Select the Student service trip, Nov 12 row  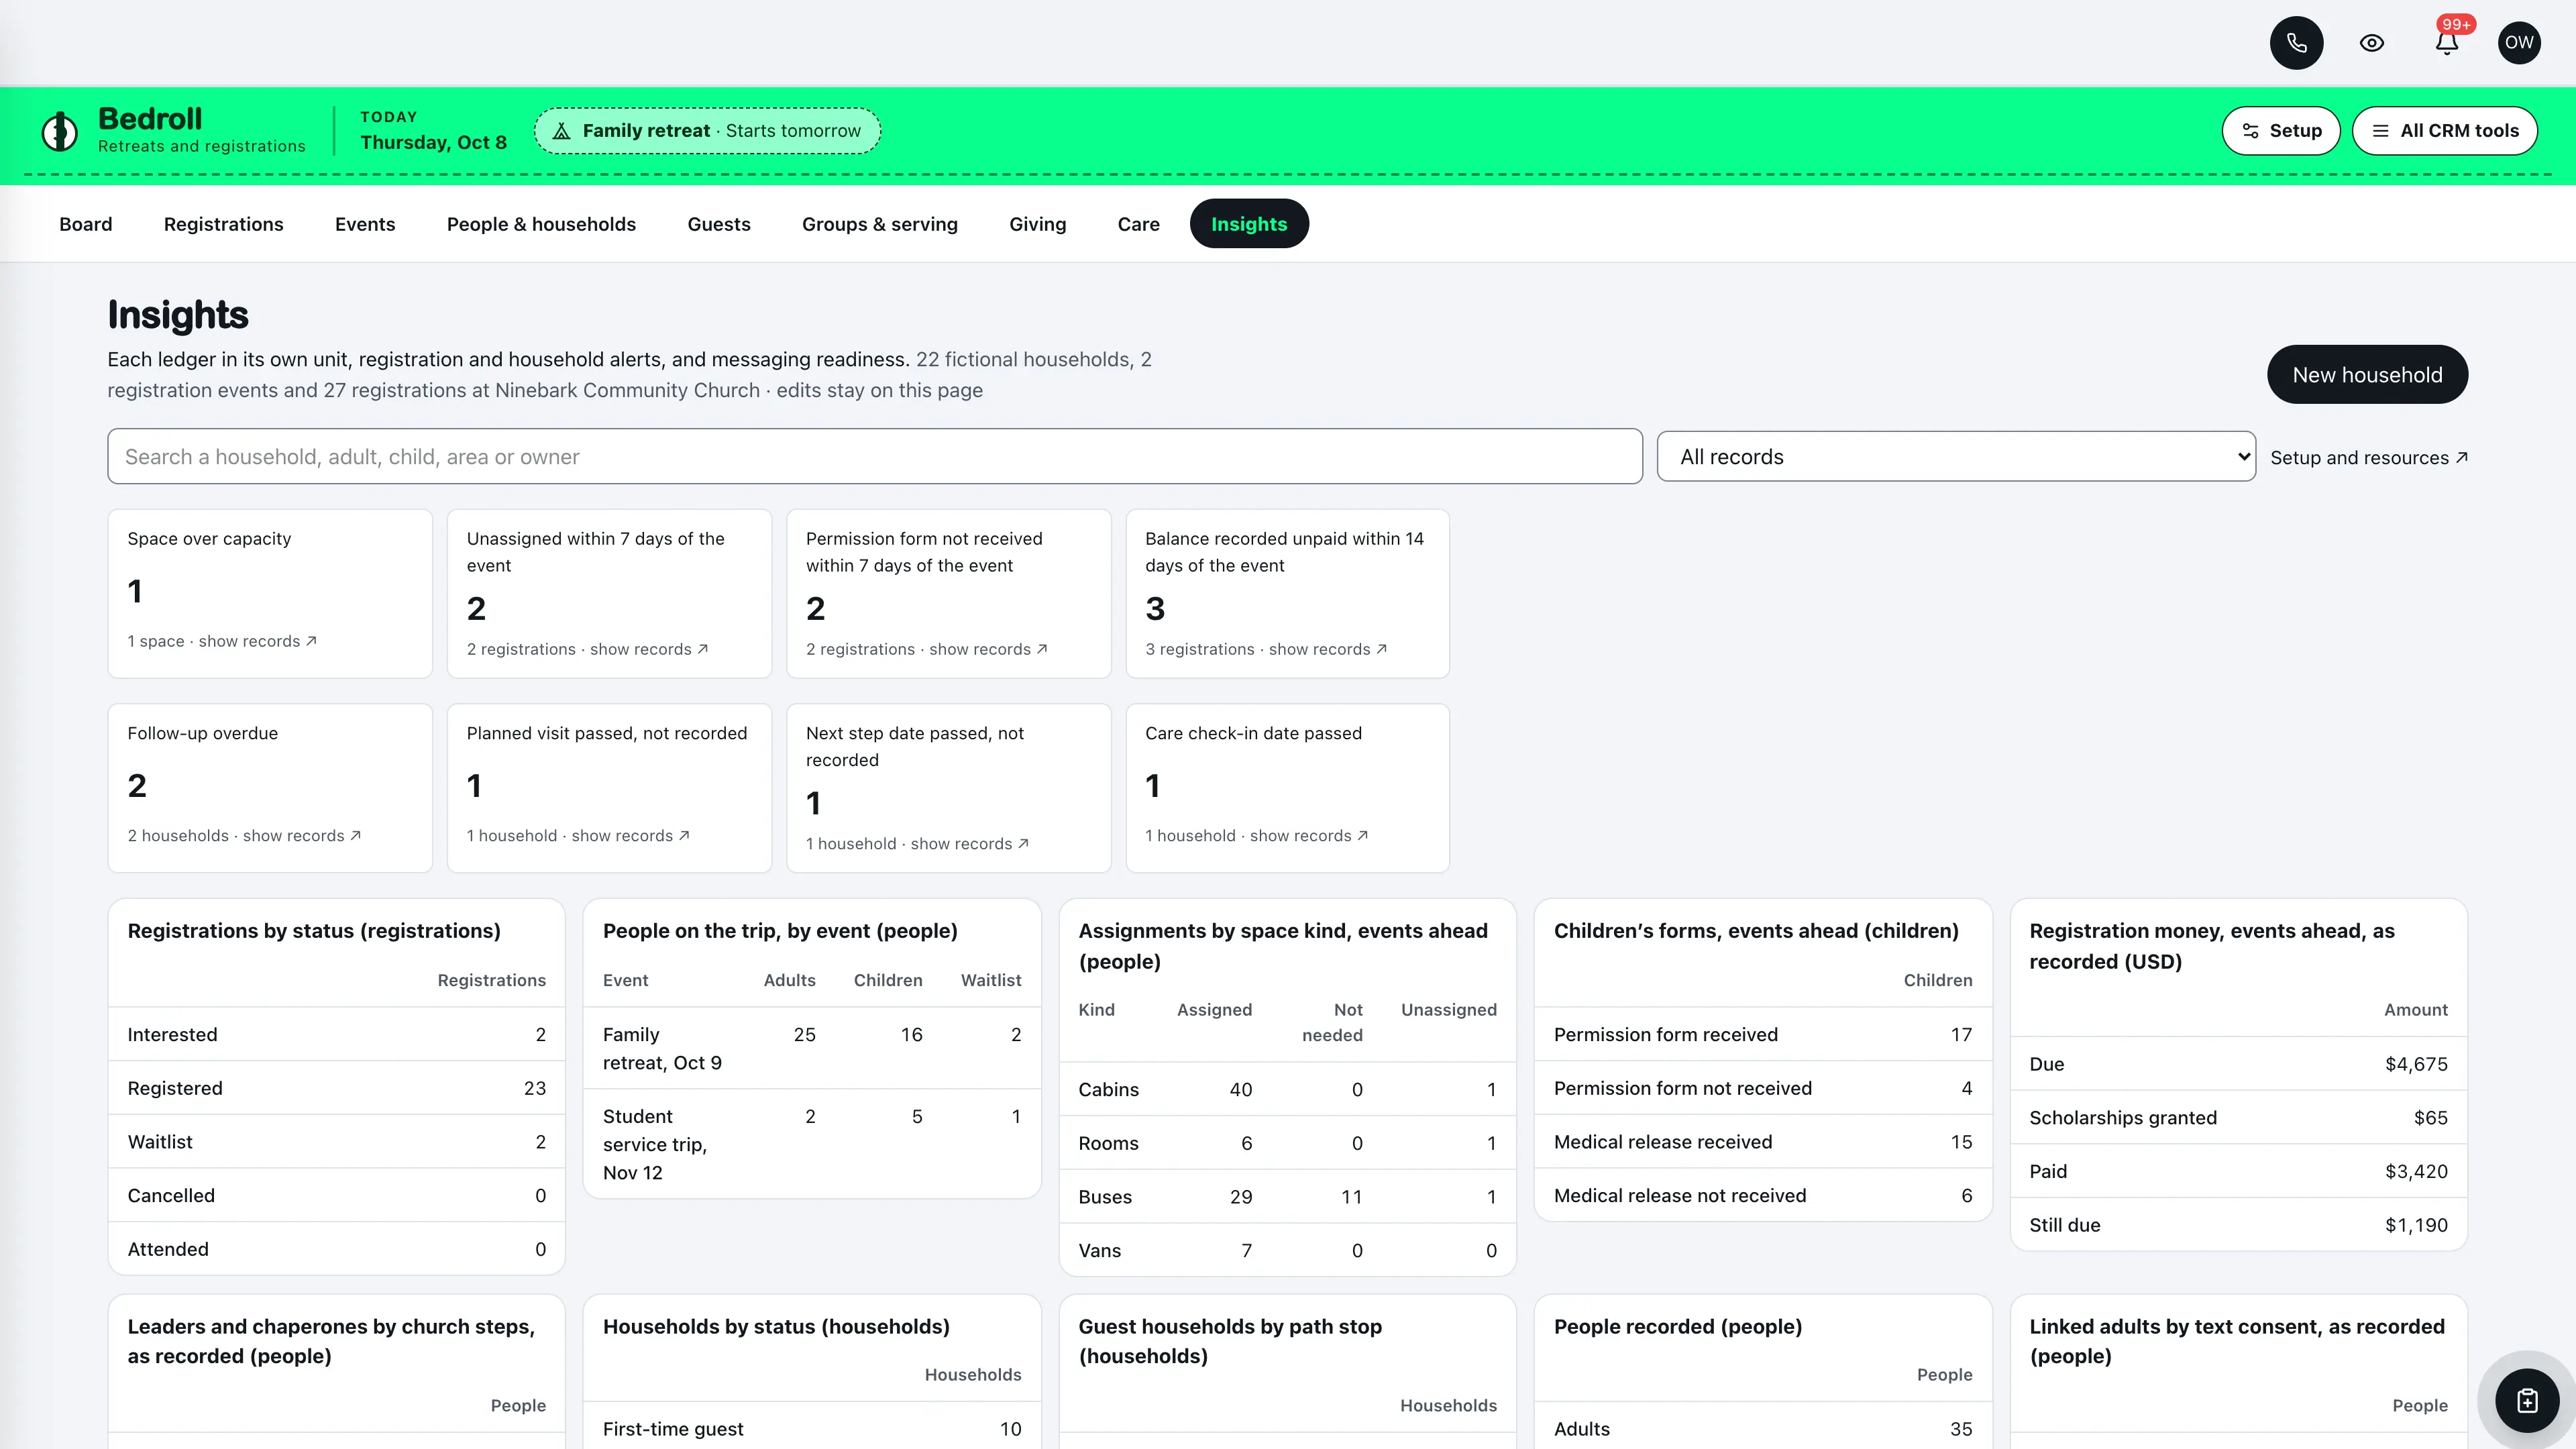point(812,1144)
